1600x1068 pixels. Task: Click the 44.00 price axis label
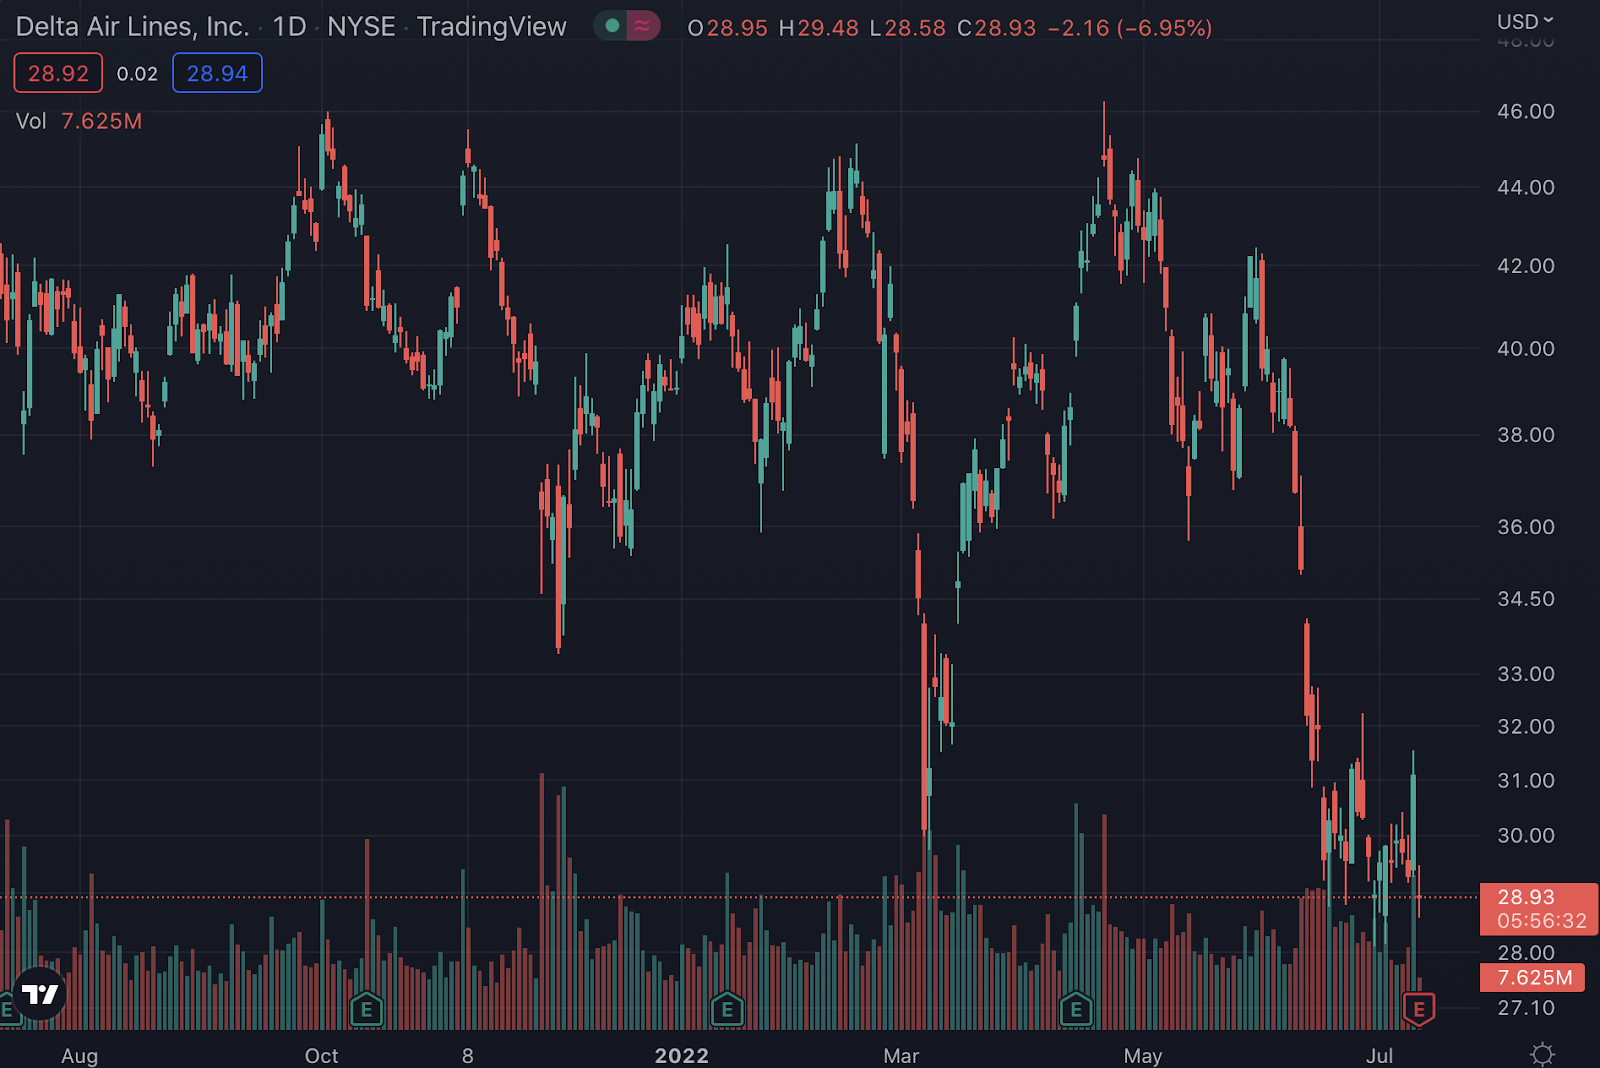tap(1526, 187)
